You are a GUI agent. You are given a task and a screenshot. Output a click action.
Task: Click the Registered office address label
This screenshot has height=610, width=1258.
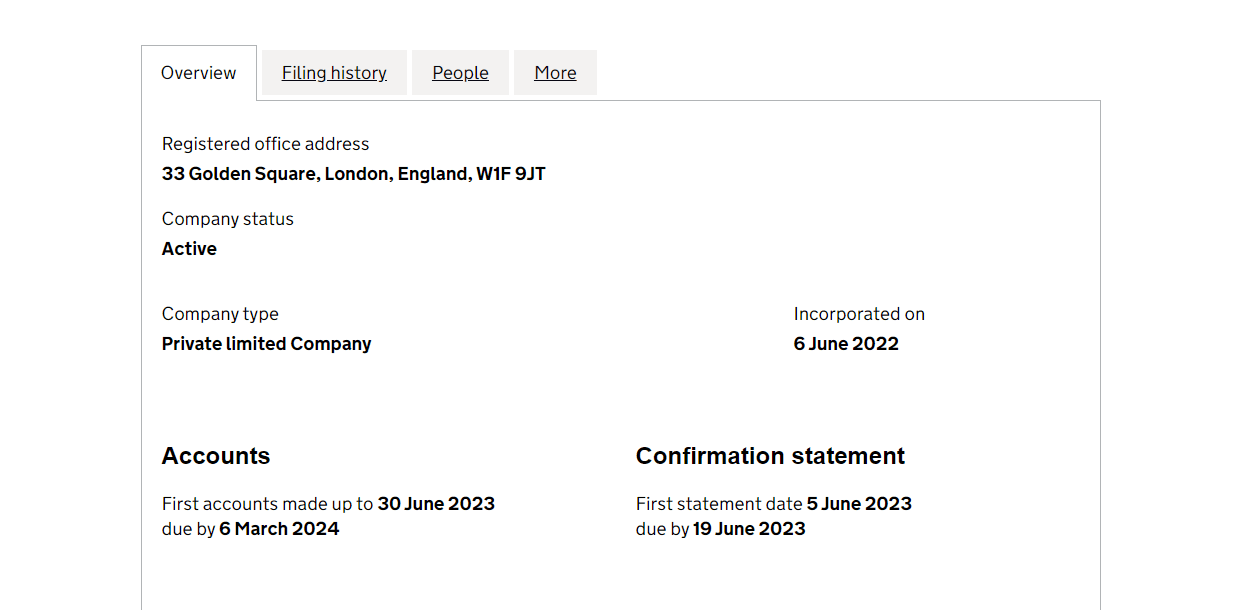tap(265, 144)
